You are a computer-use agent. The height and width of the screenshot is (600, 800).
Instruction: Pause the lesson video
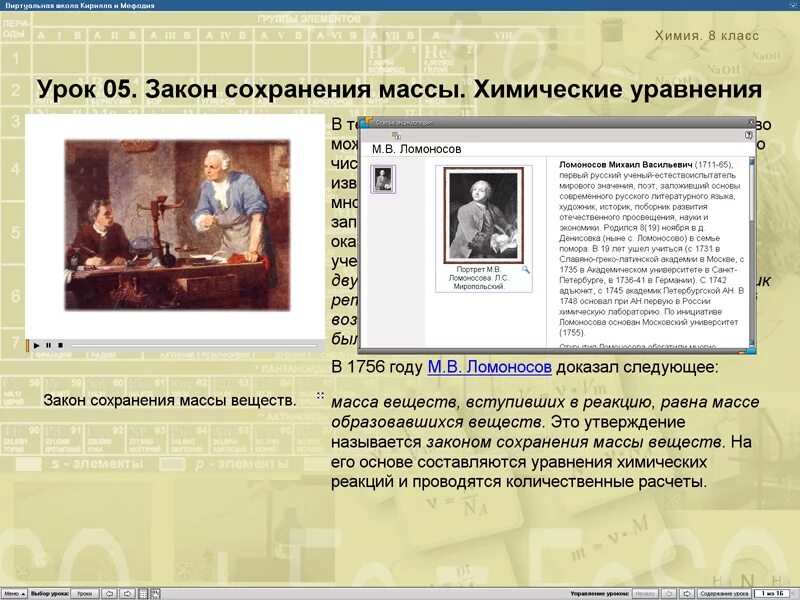click(x=48, y=345)
